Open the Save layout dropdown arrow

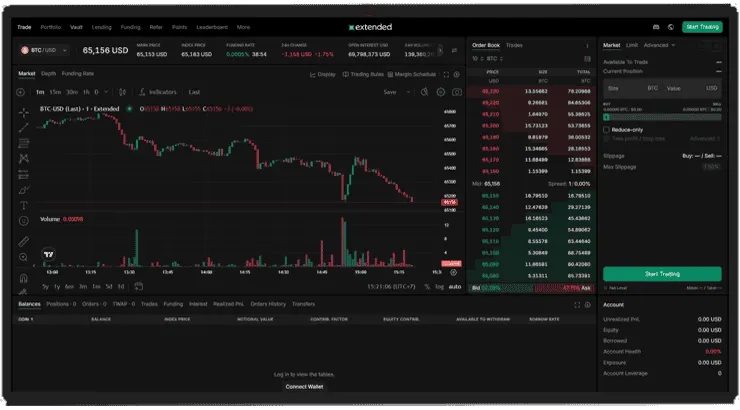coord(408,92)
